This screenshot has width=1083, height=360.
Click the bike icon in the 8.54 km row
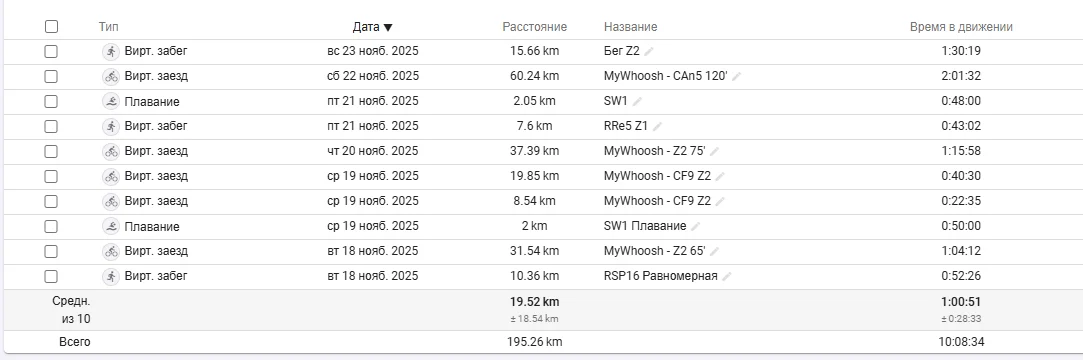[x=111, y=201]
